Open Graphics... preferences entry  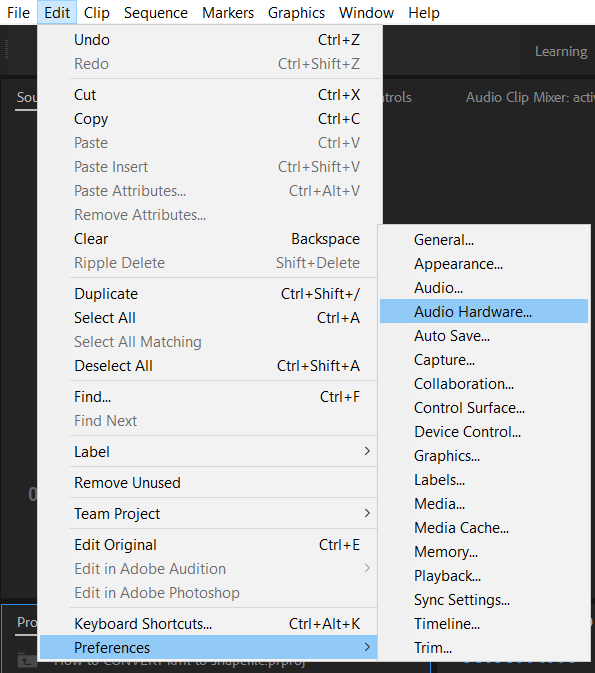484,456
